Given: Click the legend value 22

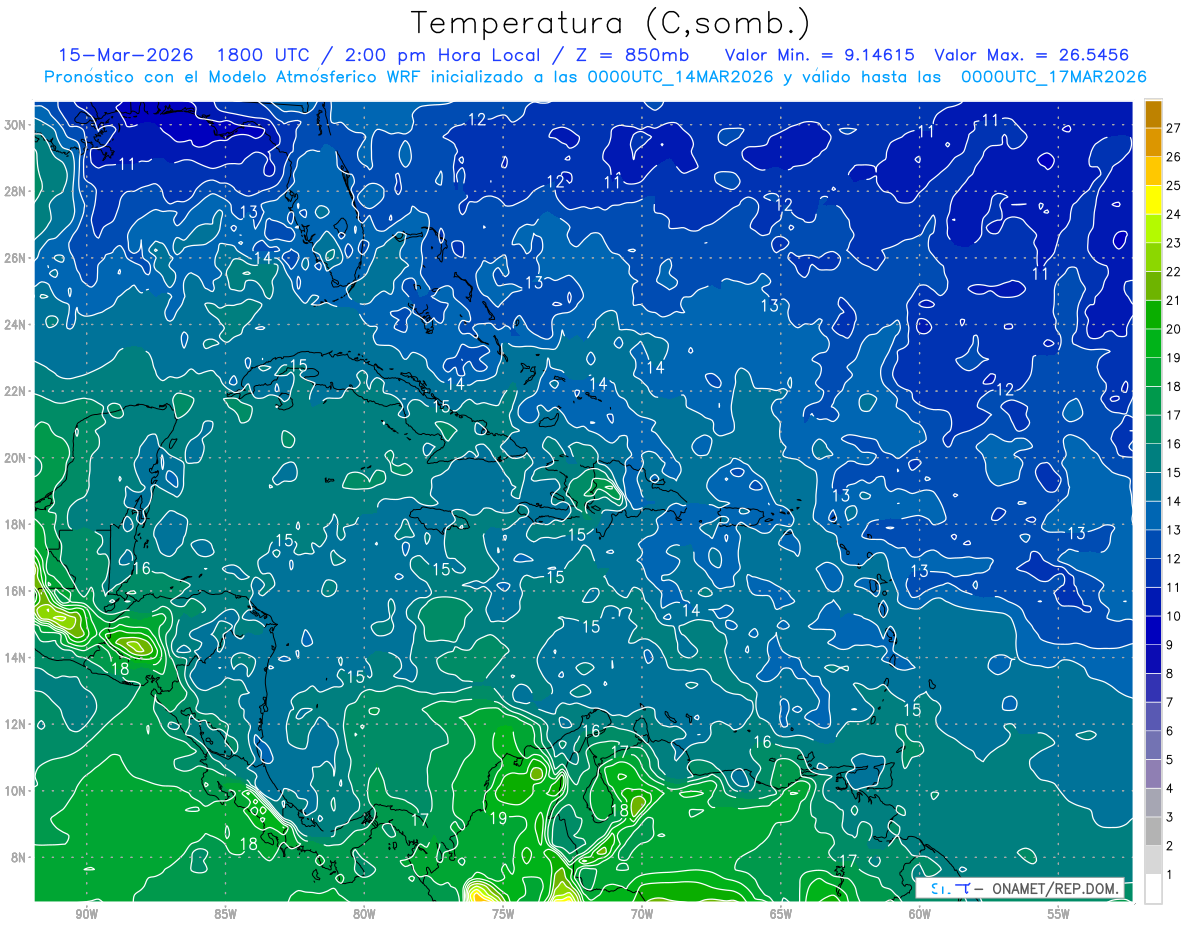Looking at the screenshot, I should [x=1174, y=271].
